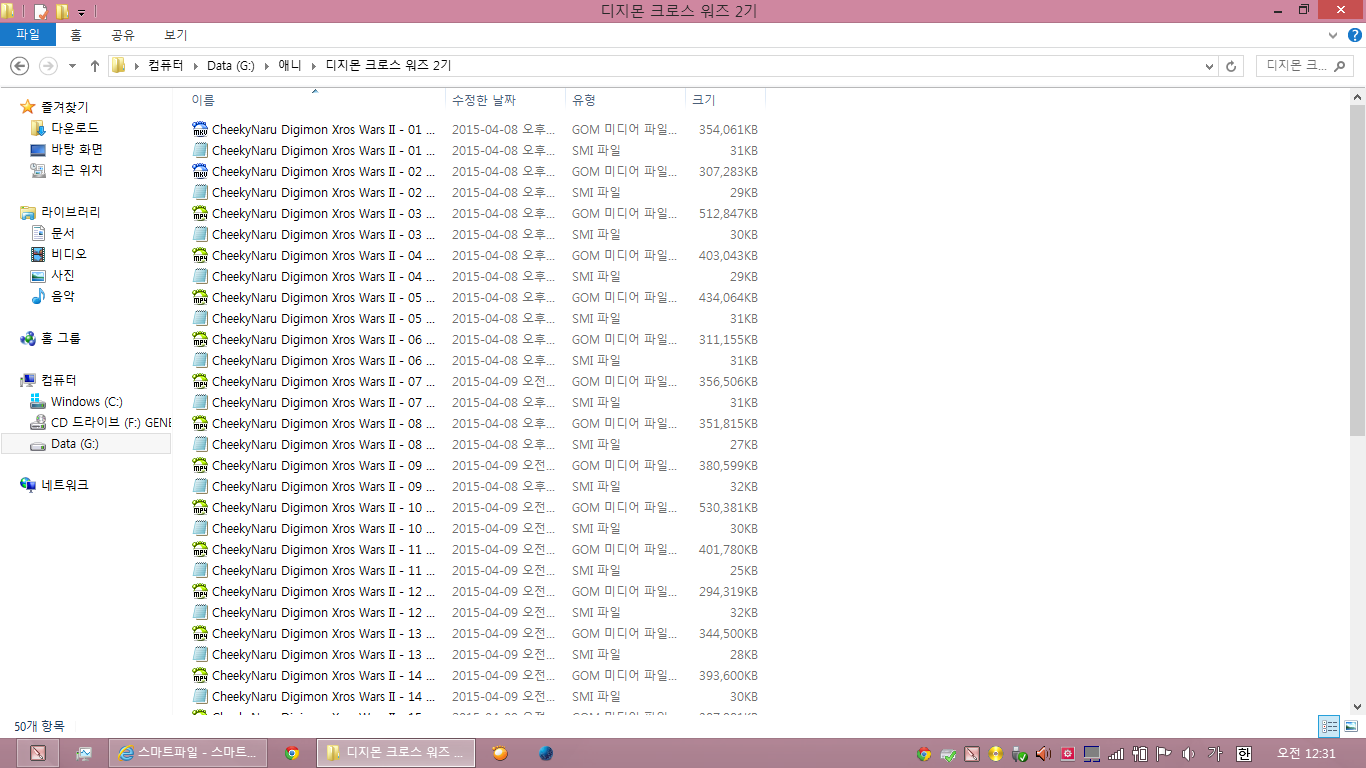Viewport: 1366px width, 768px height.
Task: Select 컴퓨터 in the navigation pane
Action: [x=59, y=380]
